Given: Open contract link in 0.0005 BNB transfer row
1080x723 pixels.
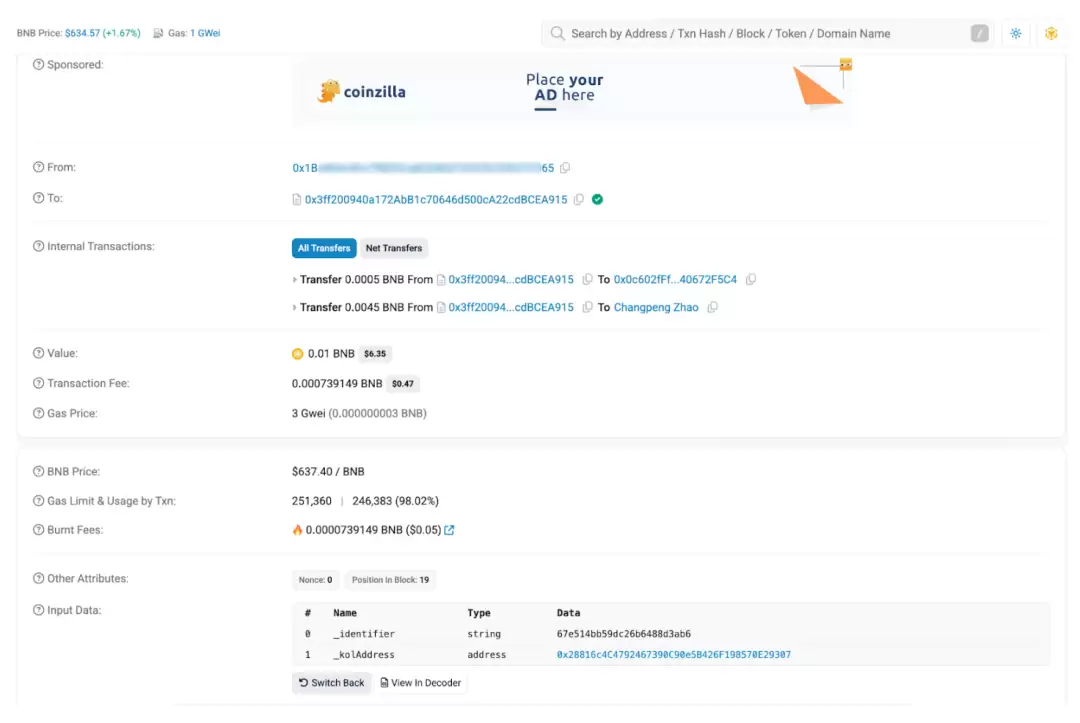Looking at the screenshot, I should (511, 280).
